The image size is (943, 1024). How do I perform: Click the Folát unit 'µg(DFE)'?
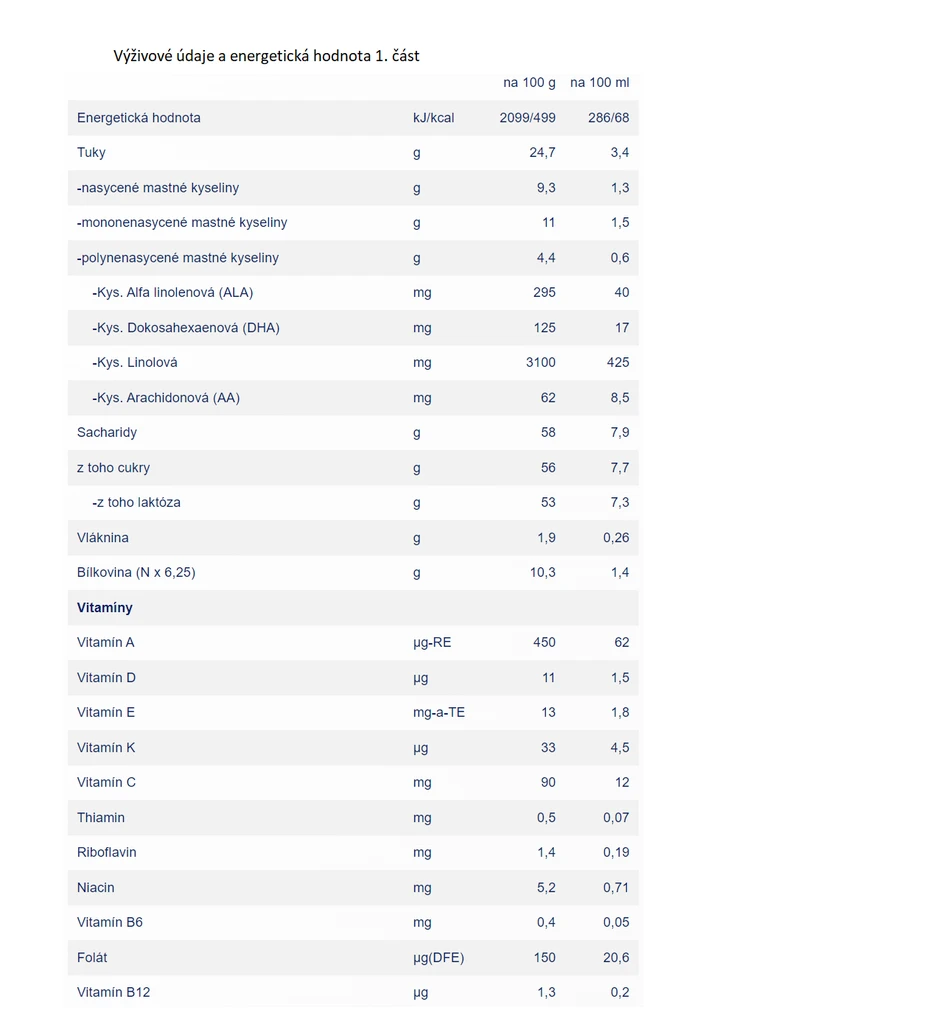(x=438, y=958)
